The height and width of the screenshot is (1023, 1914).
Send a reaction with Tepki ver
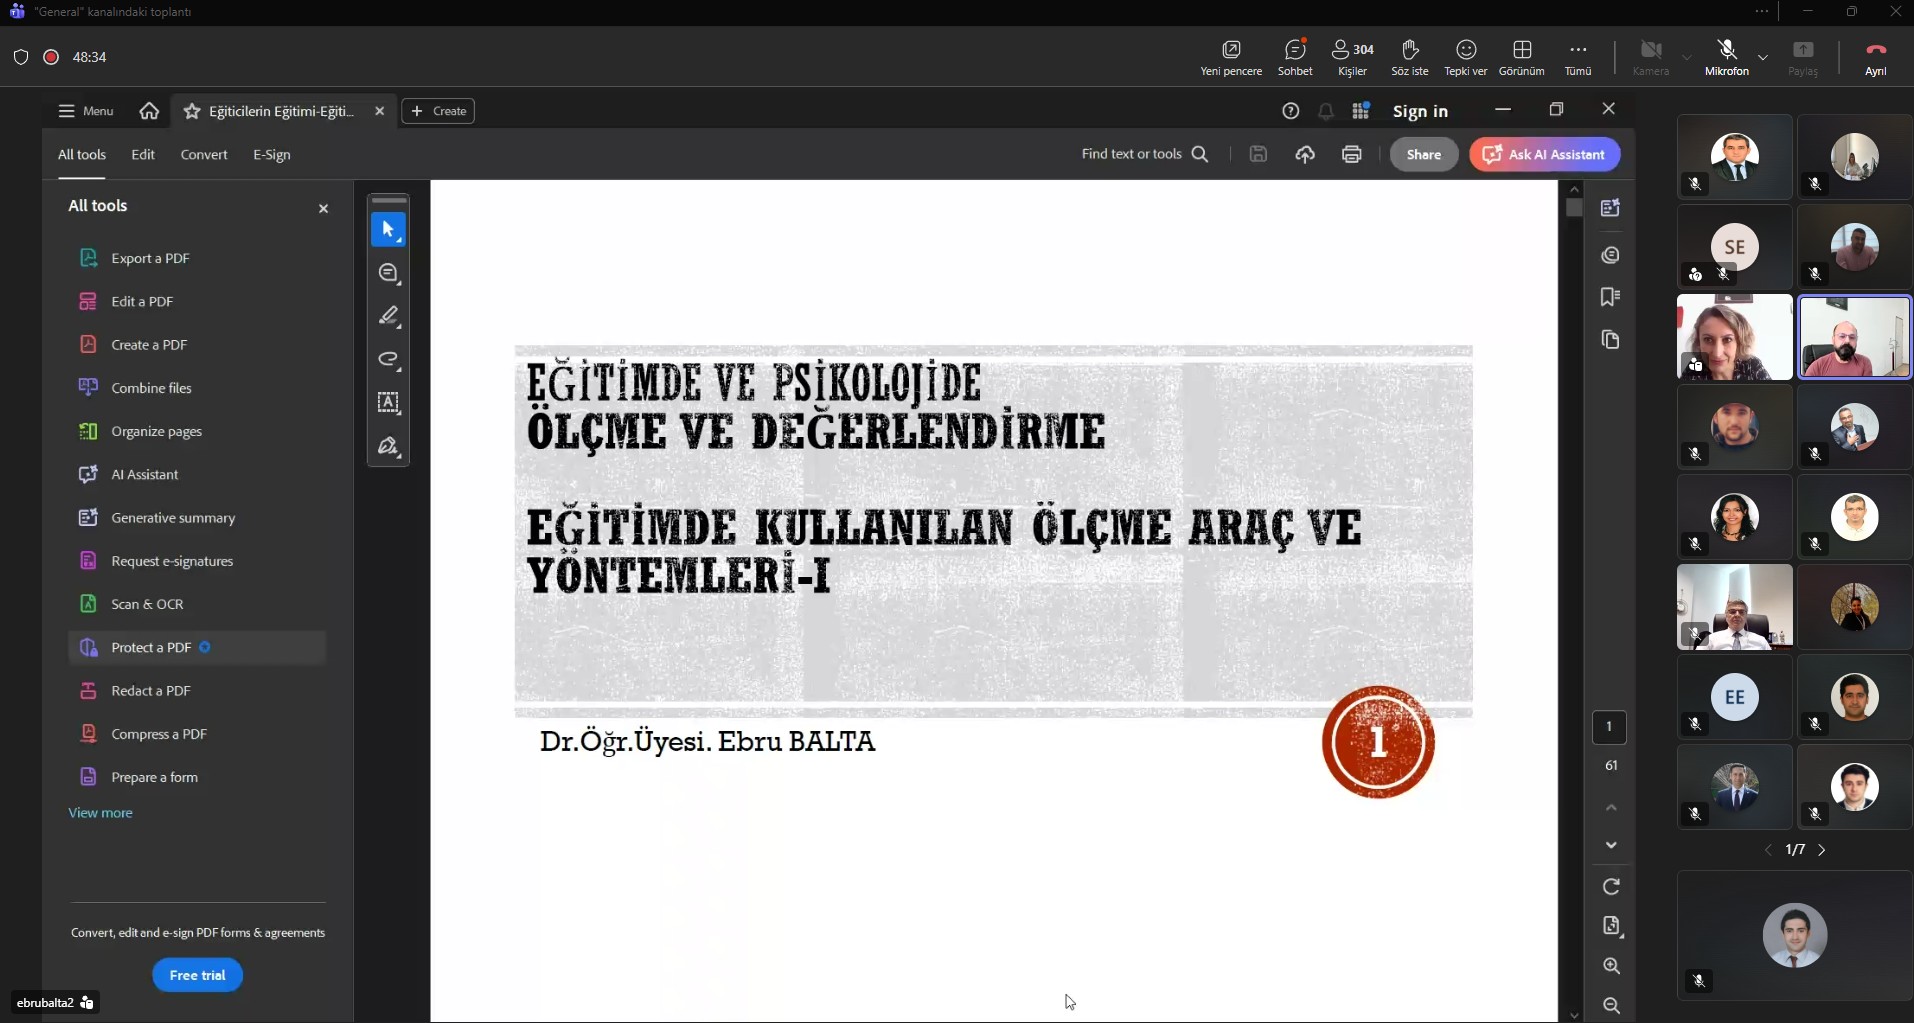point(1465,57)
